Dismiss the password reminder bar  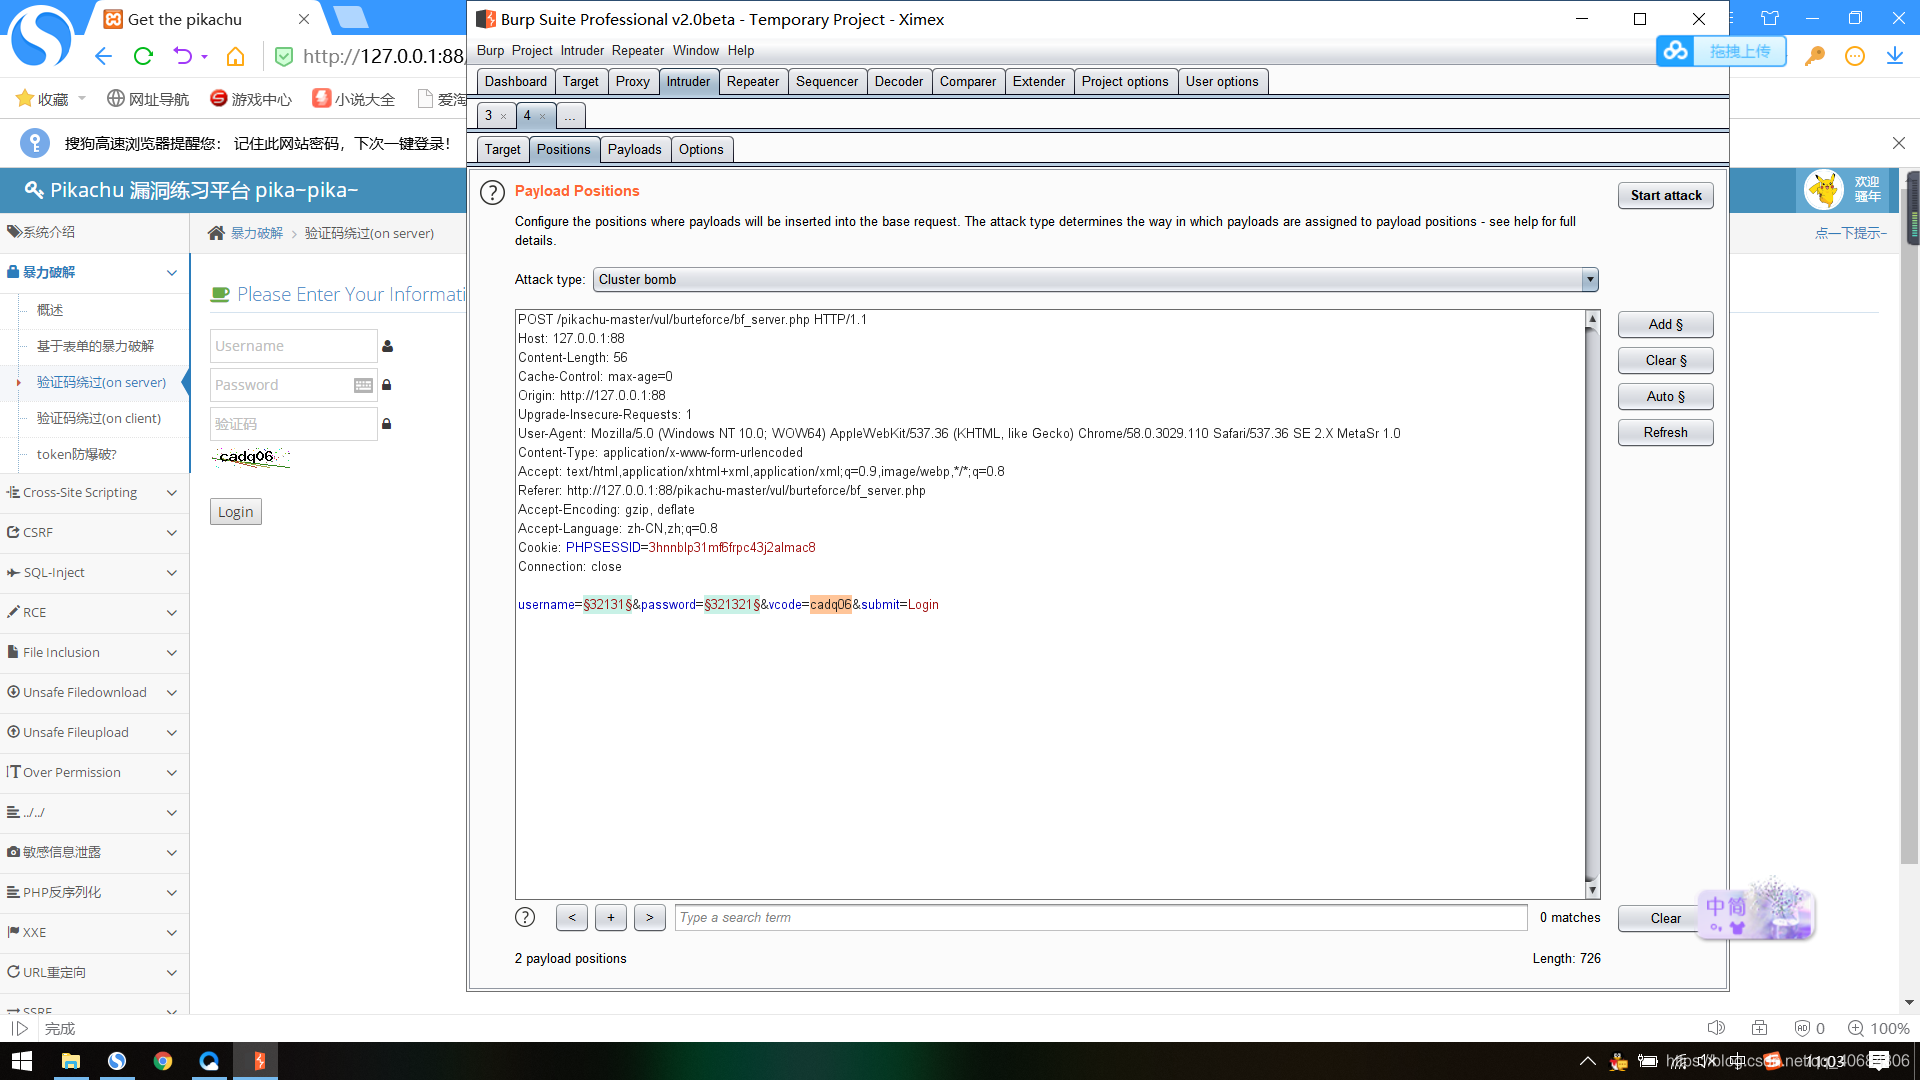point(1899,143)
